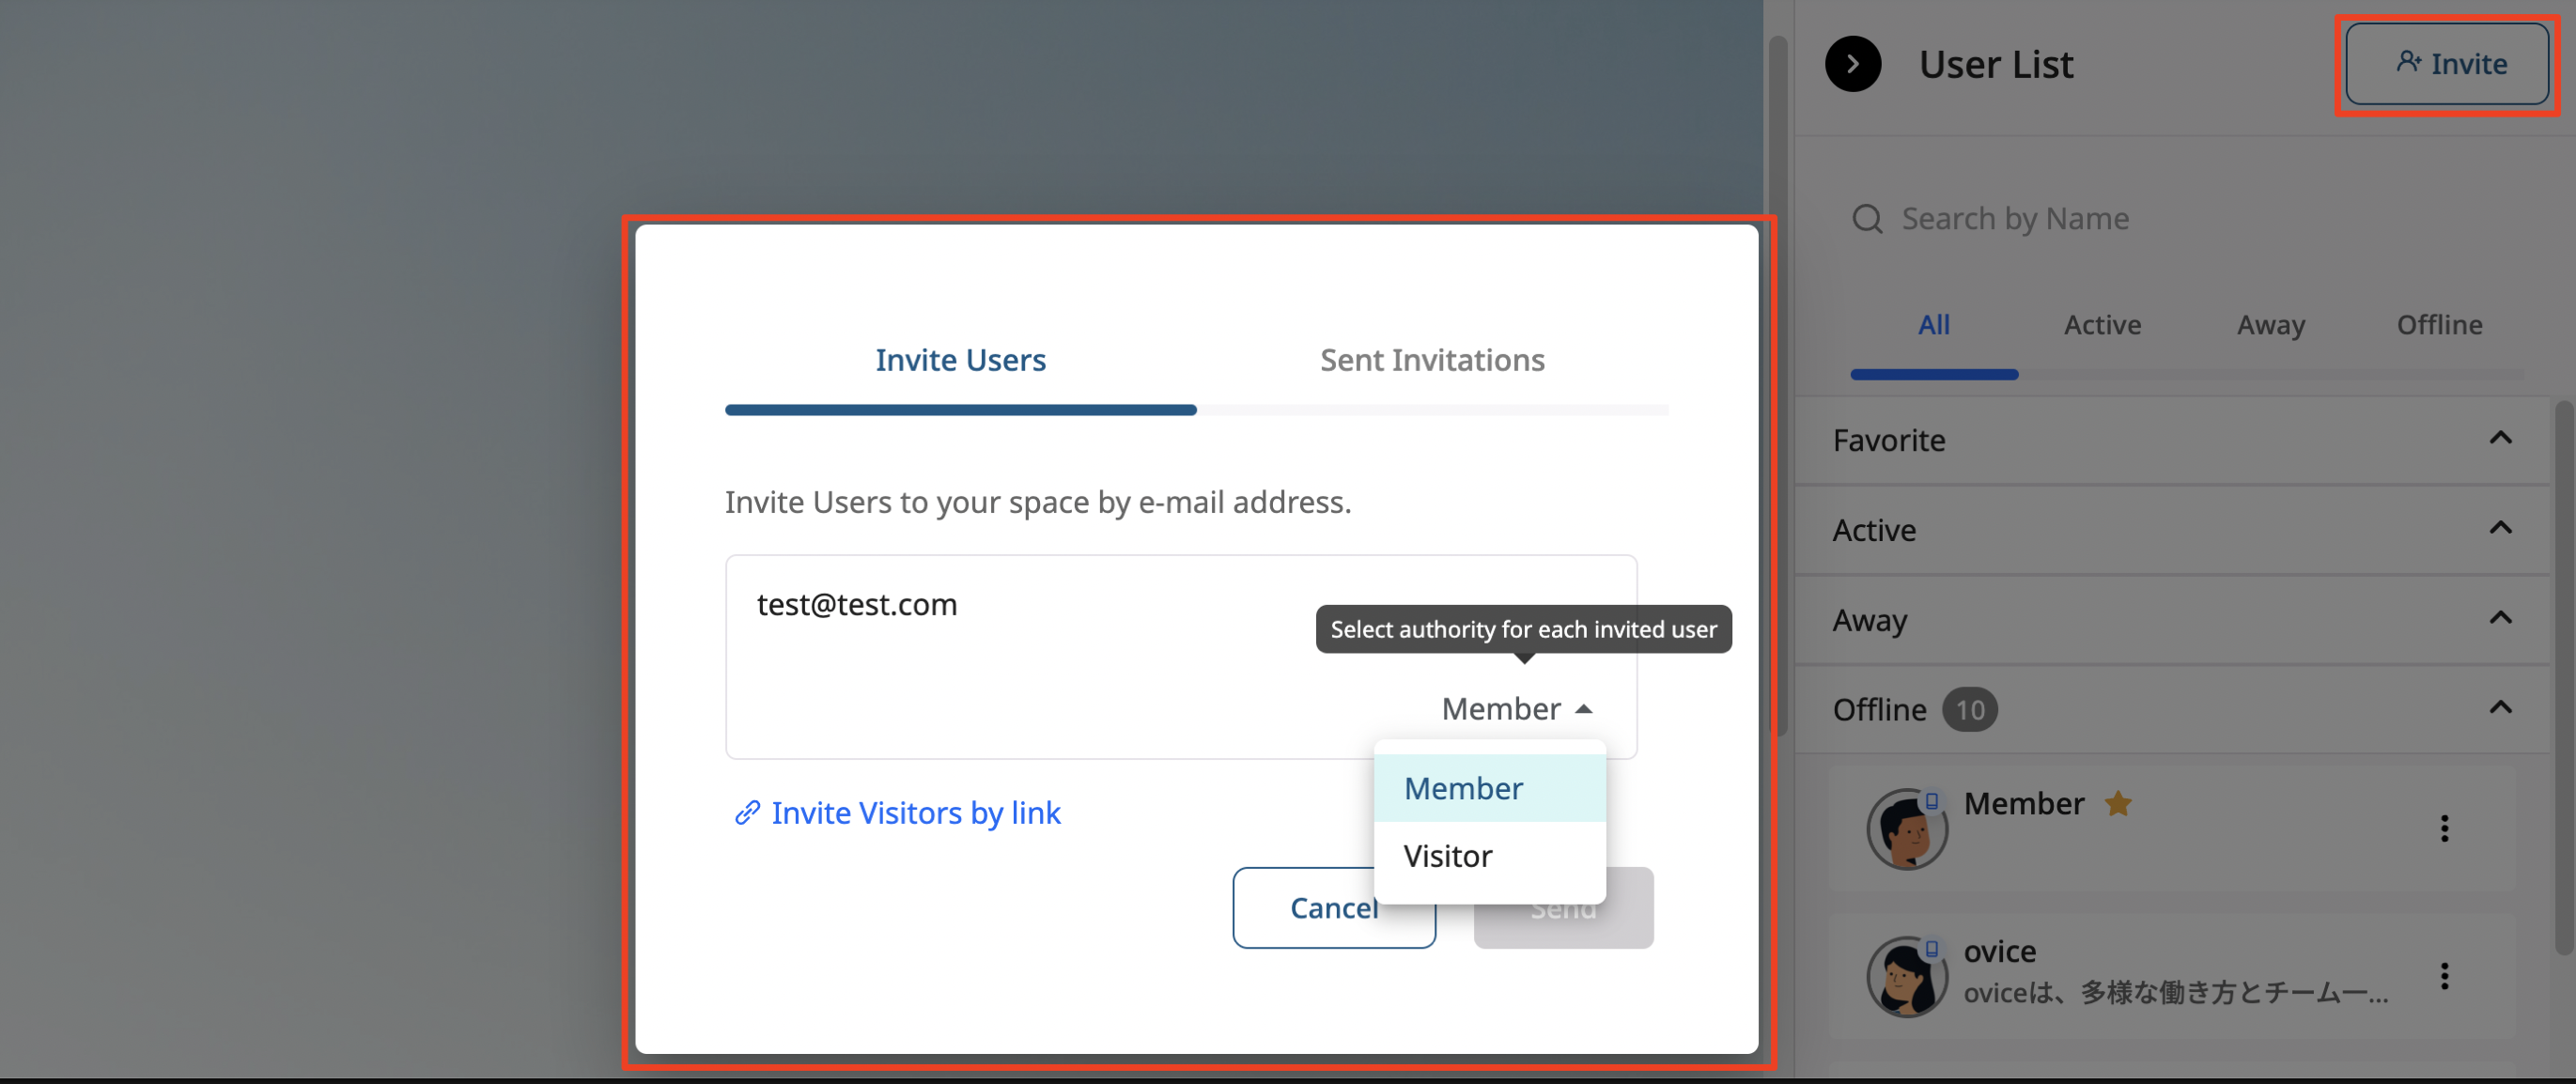
Task: Collapse the User List panel arrow
Action: point(1852,64)
